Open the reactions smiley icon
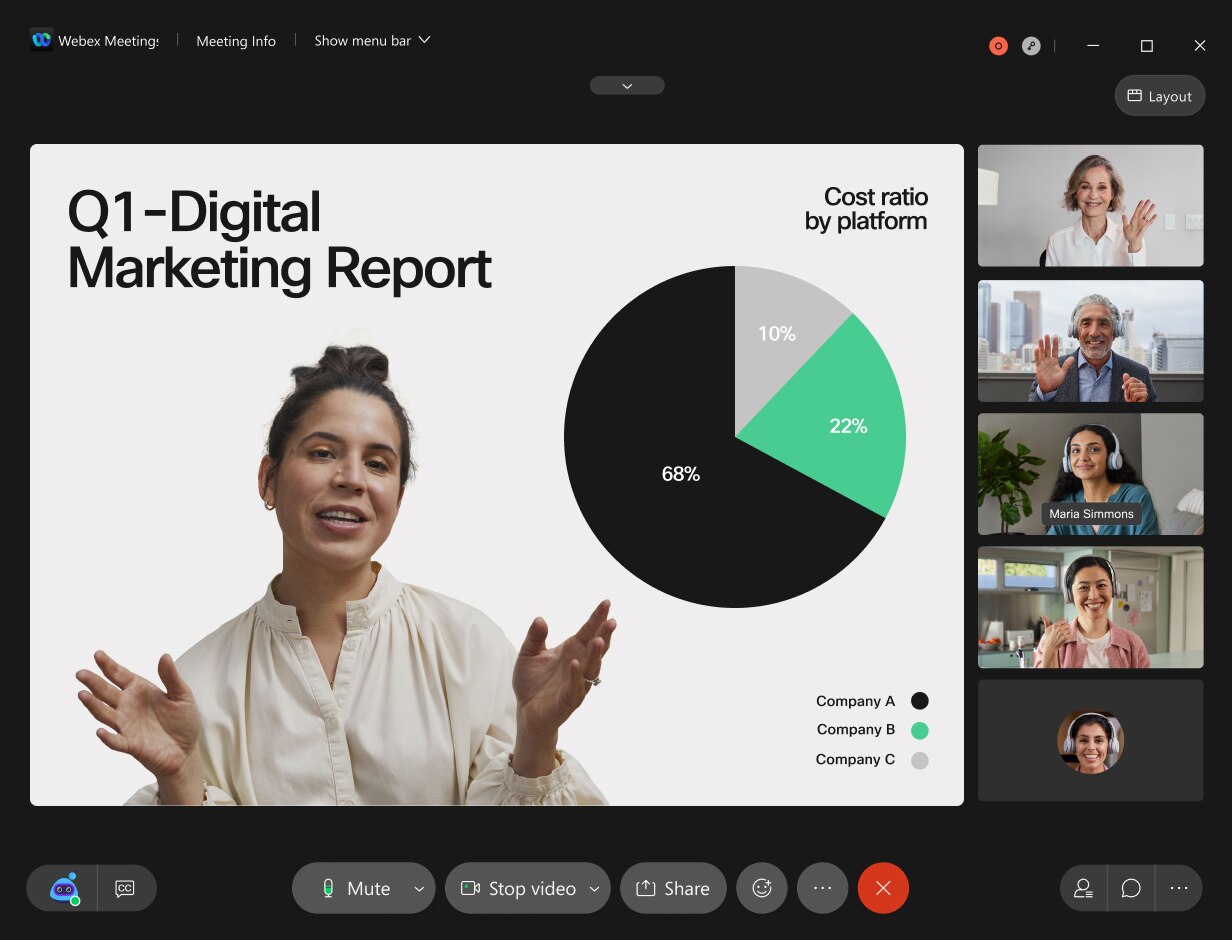 762,888
